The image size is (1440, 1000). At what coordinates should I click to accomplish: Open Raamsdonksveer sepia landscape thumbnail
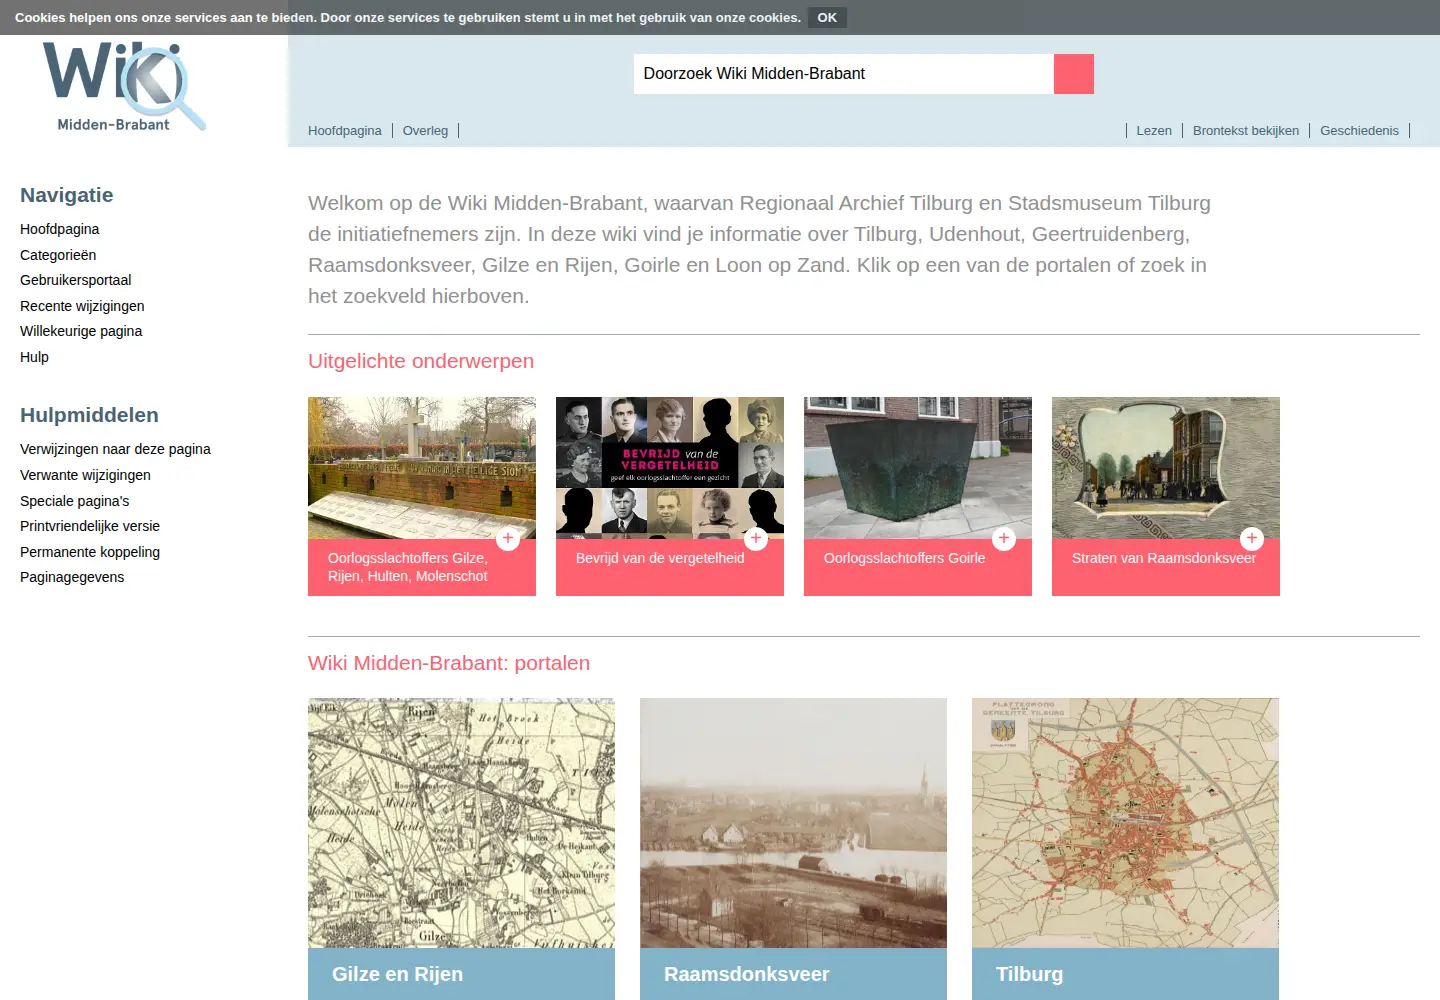(793, 823)
